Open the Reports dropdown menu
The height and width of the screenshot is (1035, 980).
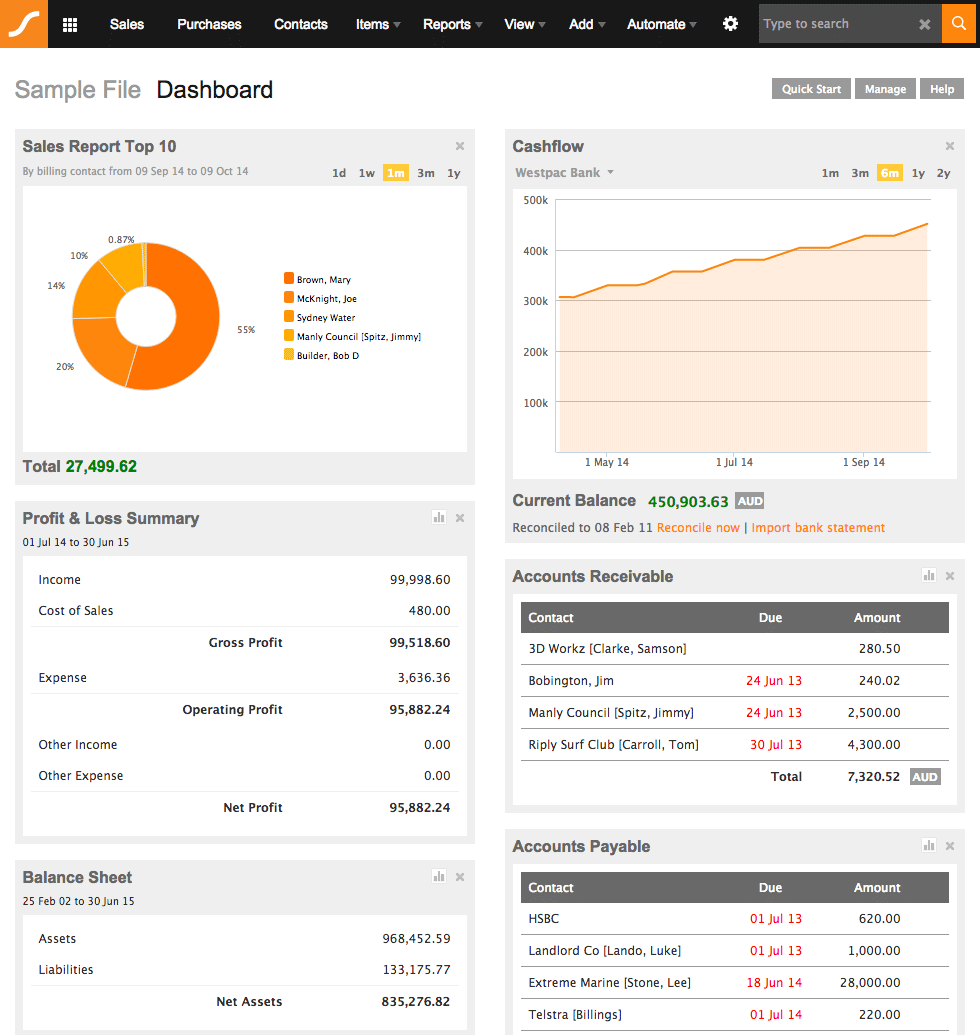(453, 24)
